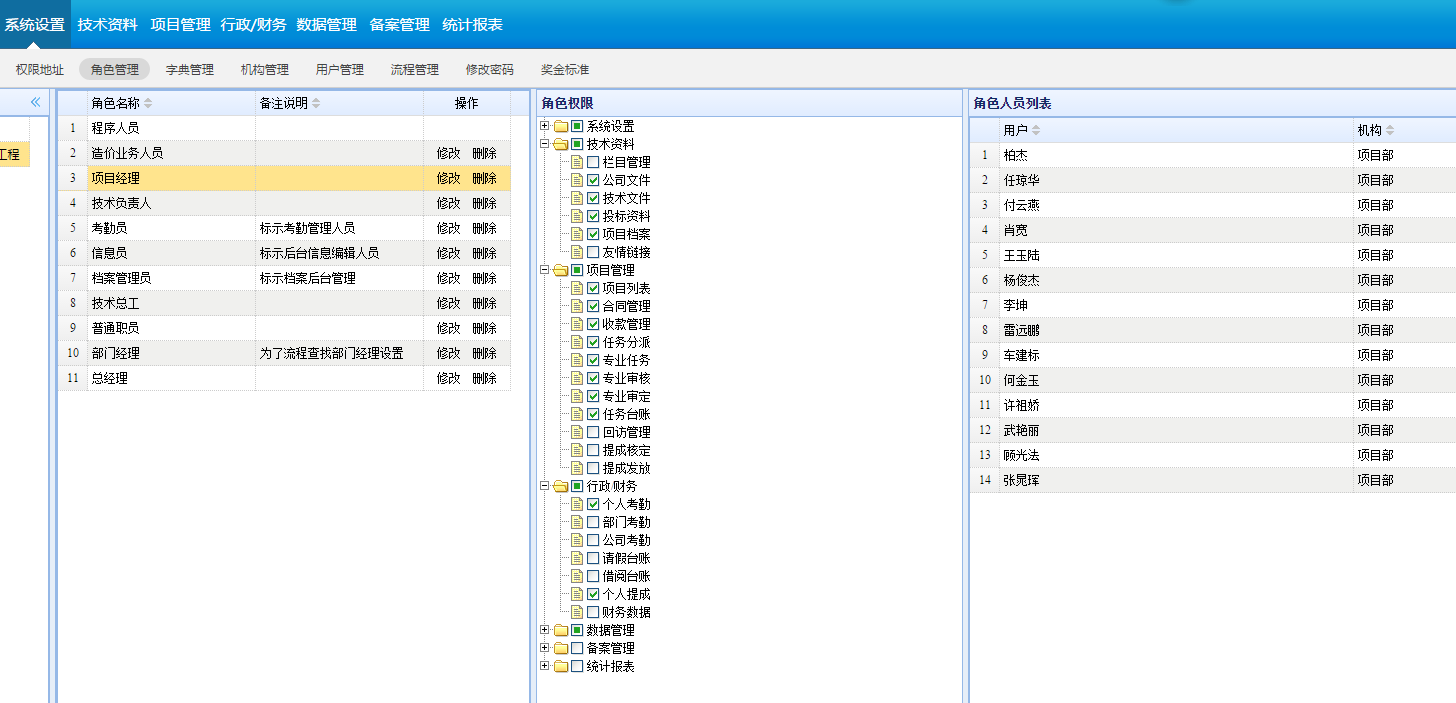Click the 项目管理 folder icon in tree
Viewport: 1456px width, 703px height.
[561, 270]
